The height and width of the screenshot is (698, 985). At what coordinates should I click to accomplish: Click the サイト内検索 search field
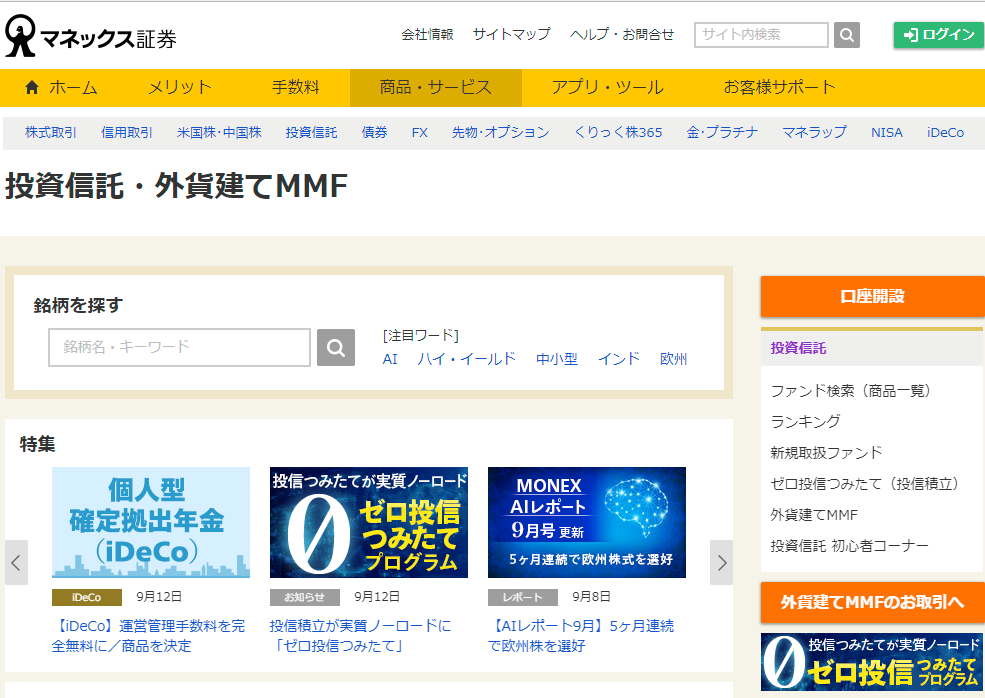pyautogui.click(x=761, y=35)
